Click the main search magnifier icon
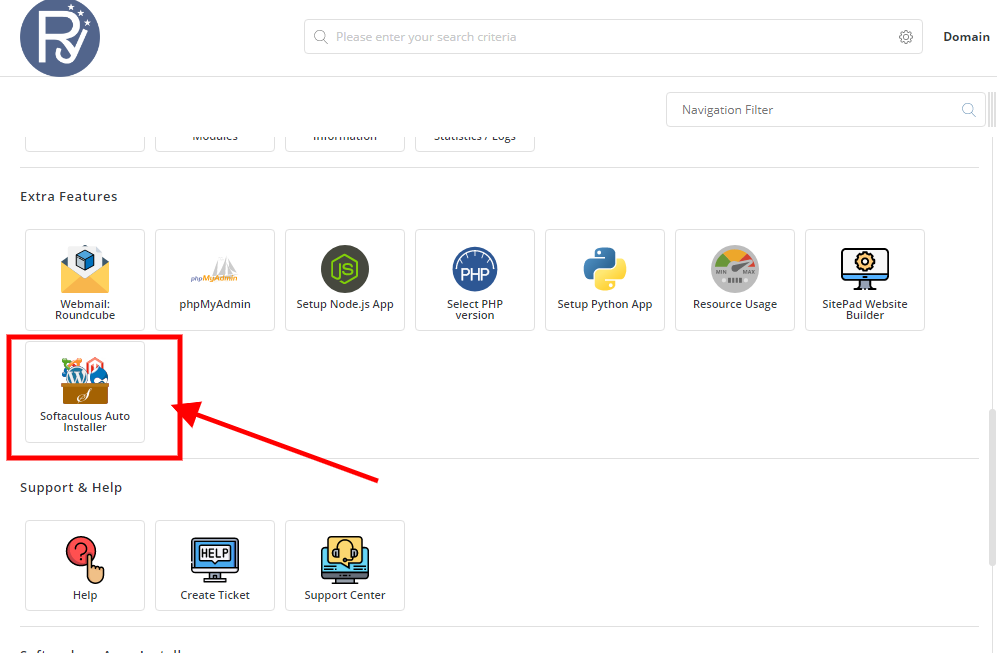Viewport: 997px width, 653px height. coord(321,37)
